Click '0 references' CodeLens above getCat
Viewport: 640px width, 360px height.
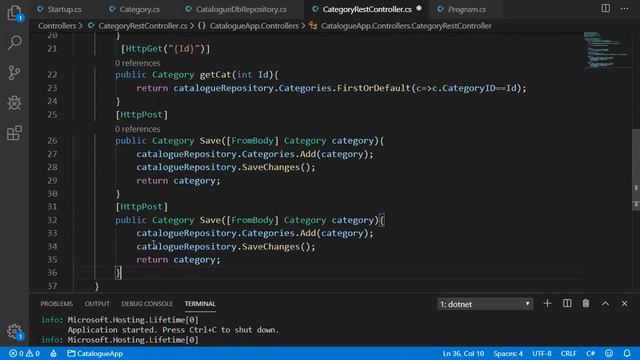138,63
